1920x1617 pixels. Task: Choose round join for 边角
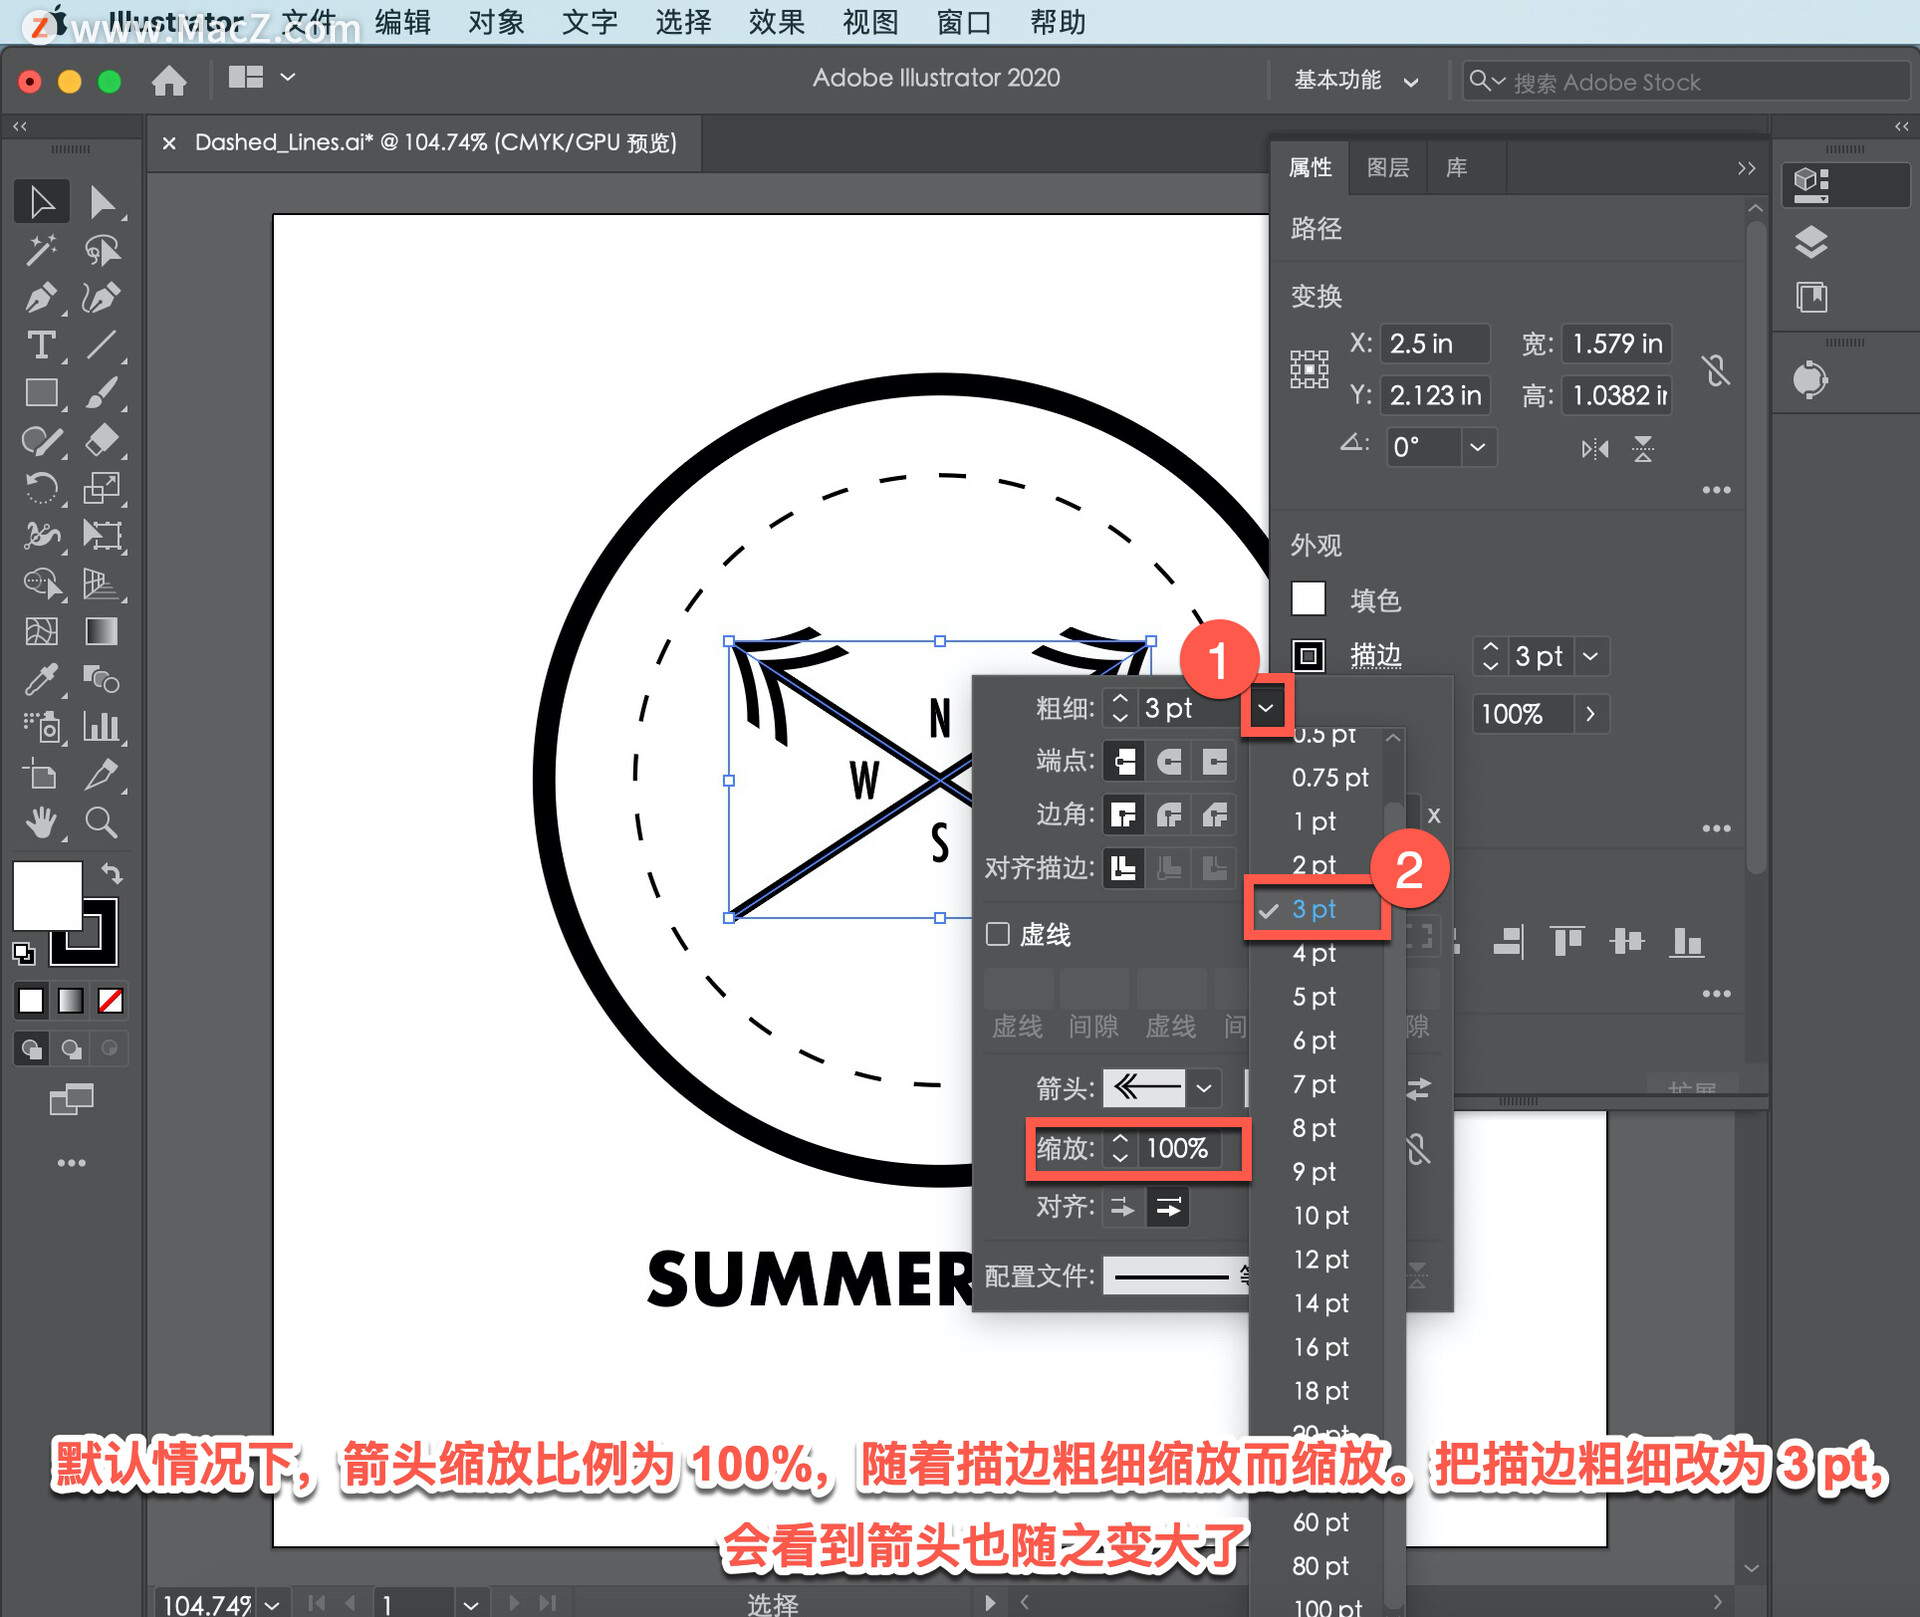click(x=1169, y=815)
